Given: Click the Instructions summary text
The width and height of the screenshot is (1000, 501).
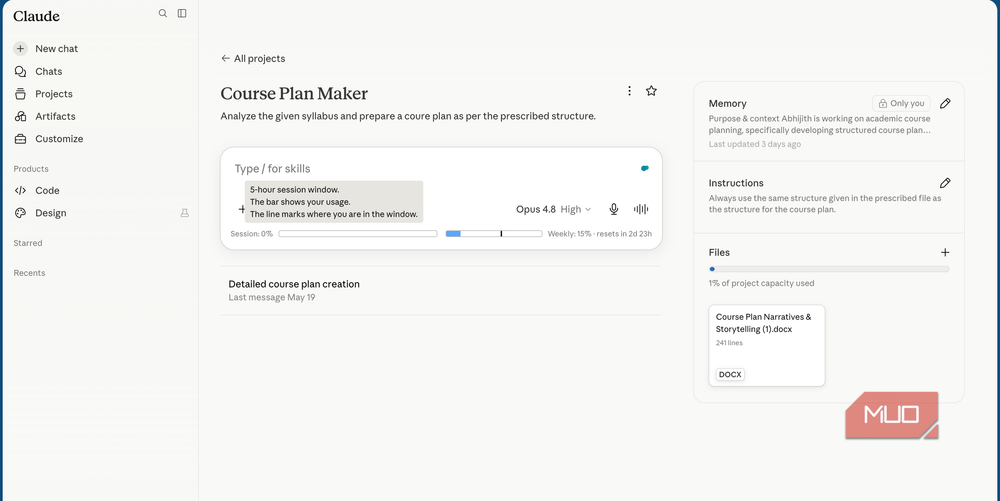Looking at the screenshot, I should pyautogui.click(x=825, y=204).
